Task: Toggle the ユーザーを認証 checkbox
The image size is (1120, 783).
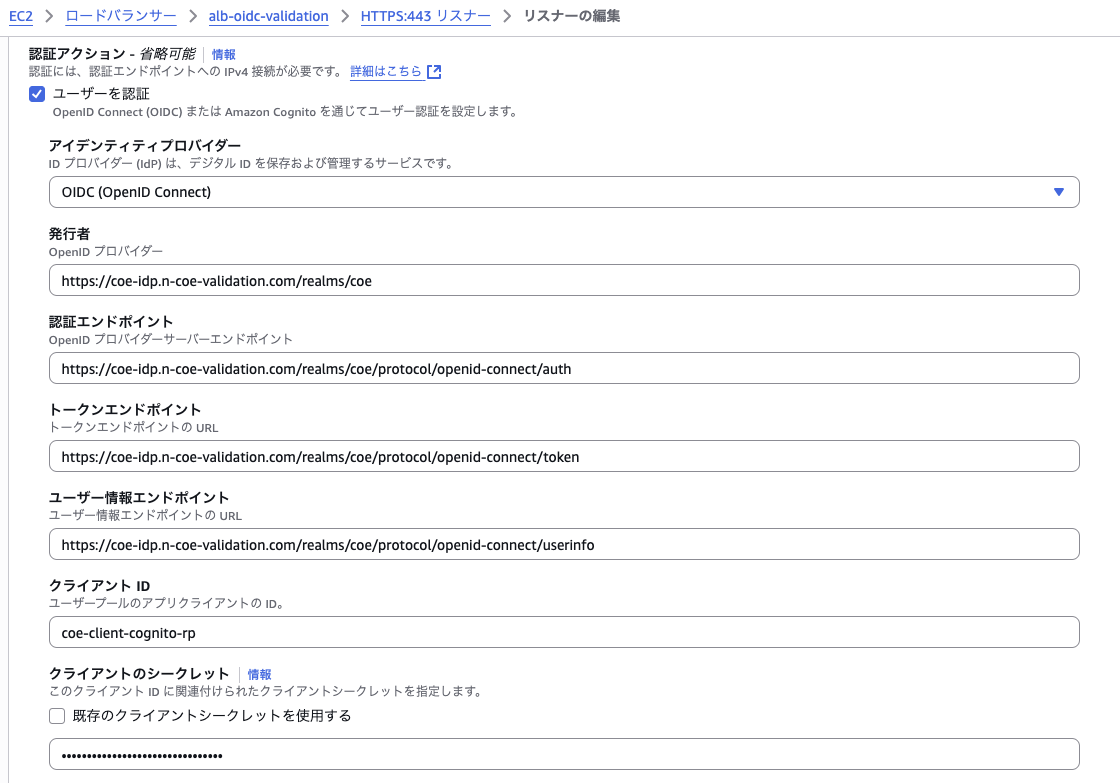Action: pos(37,94)
